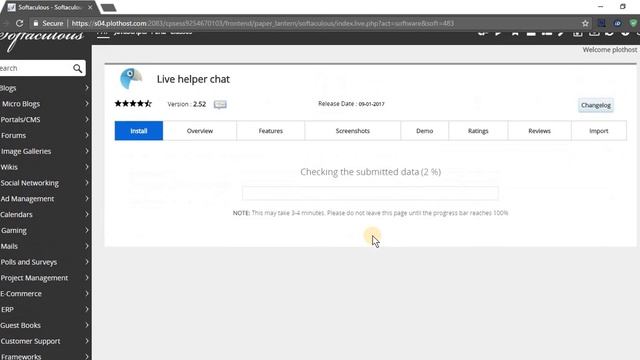Viewport: 640px width, 360px height.
Task: Open the Polls and Surveys chevron
Action: coord(87,262)
